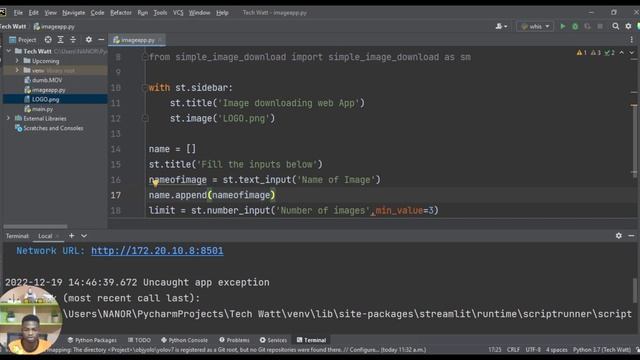Select imageapp.py in project tree
The height and width of the screenshot is (360, 640).
(x=49, y=90)
